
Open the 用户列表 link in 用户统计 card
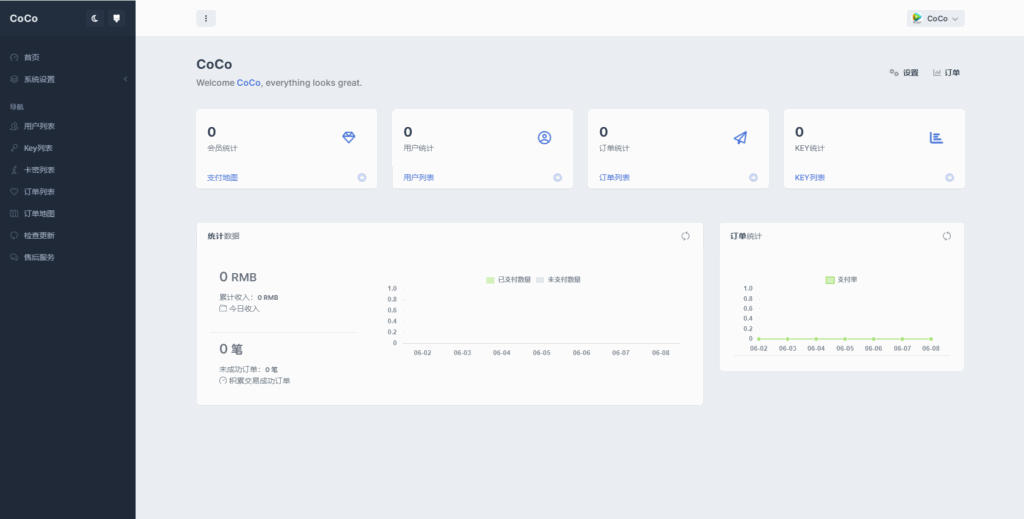tap(419, 178)
